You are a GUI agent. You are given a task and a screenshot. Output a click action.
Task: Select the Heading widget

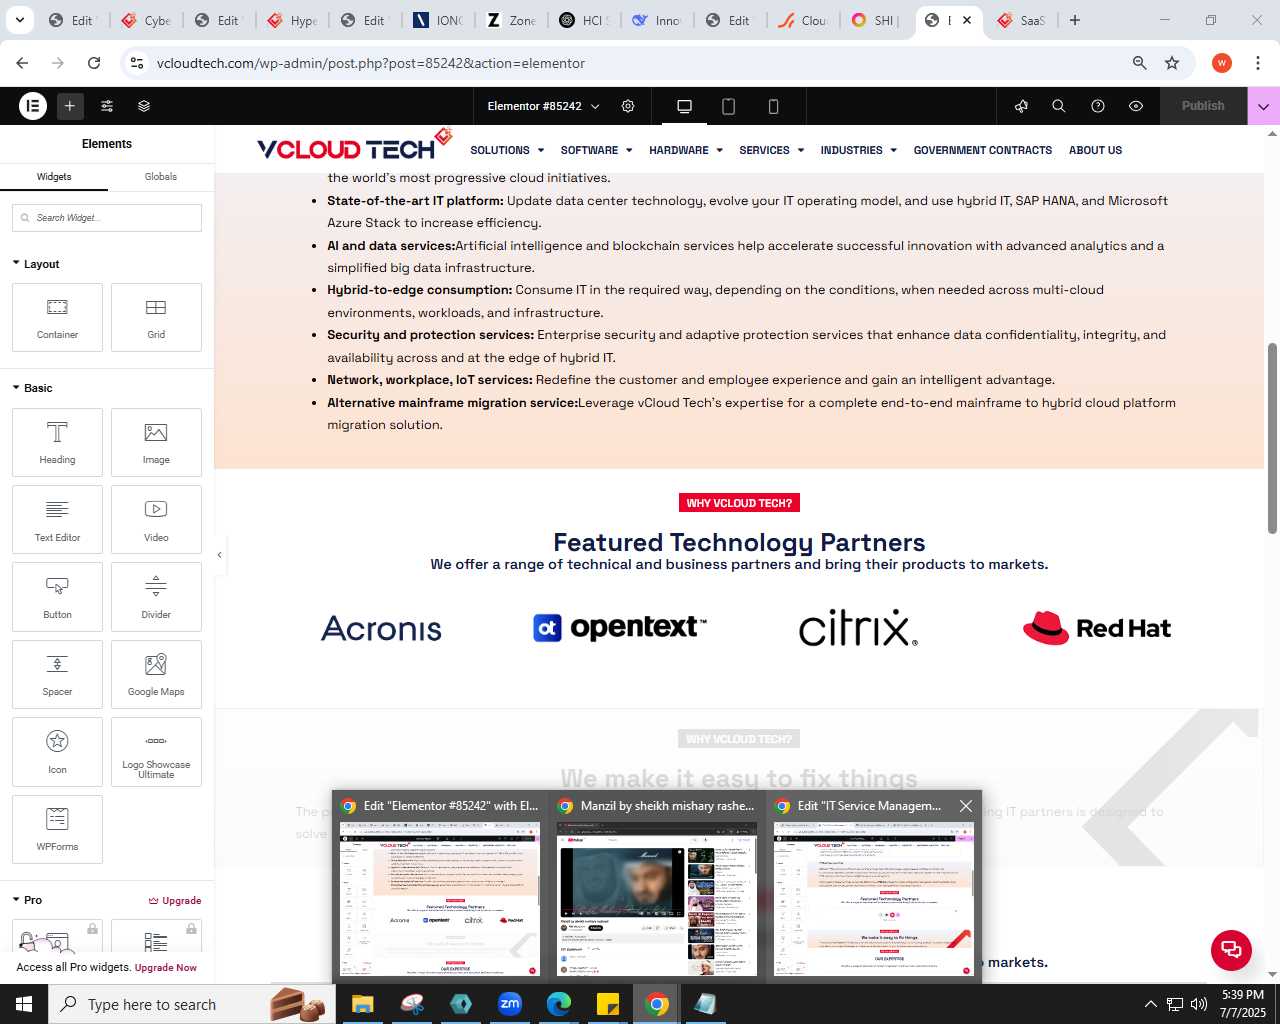coord(57,442)
